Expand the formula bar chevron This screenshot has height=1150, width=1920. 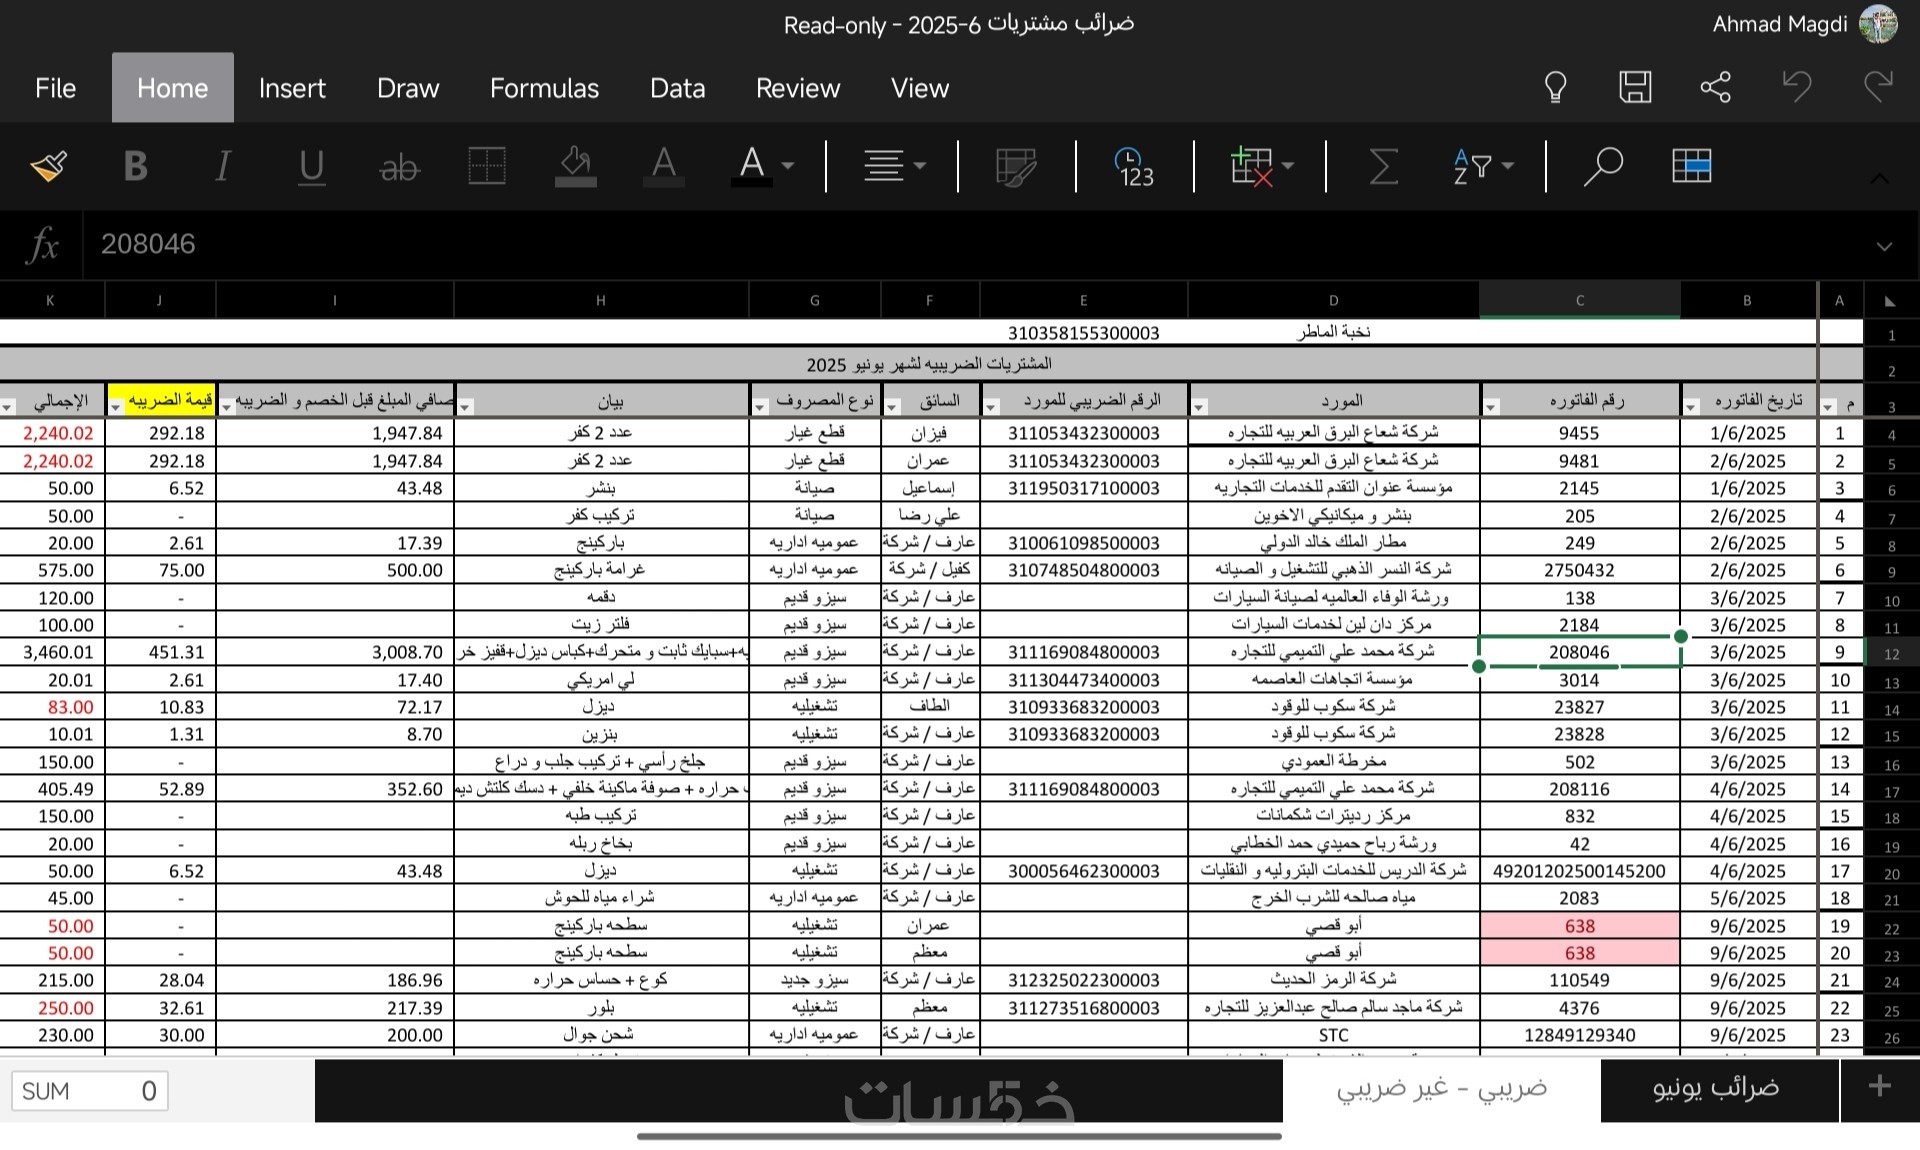[1884, 246]
